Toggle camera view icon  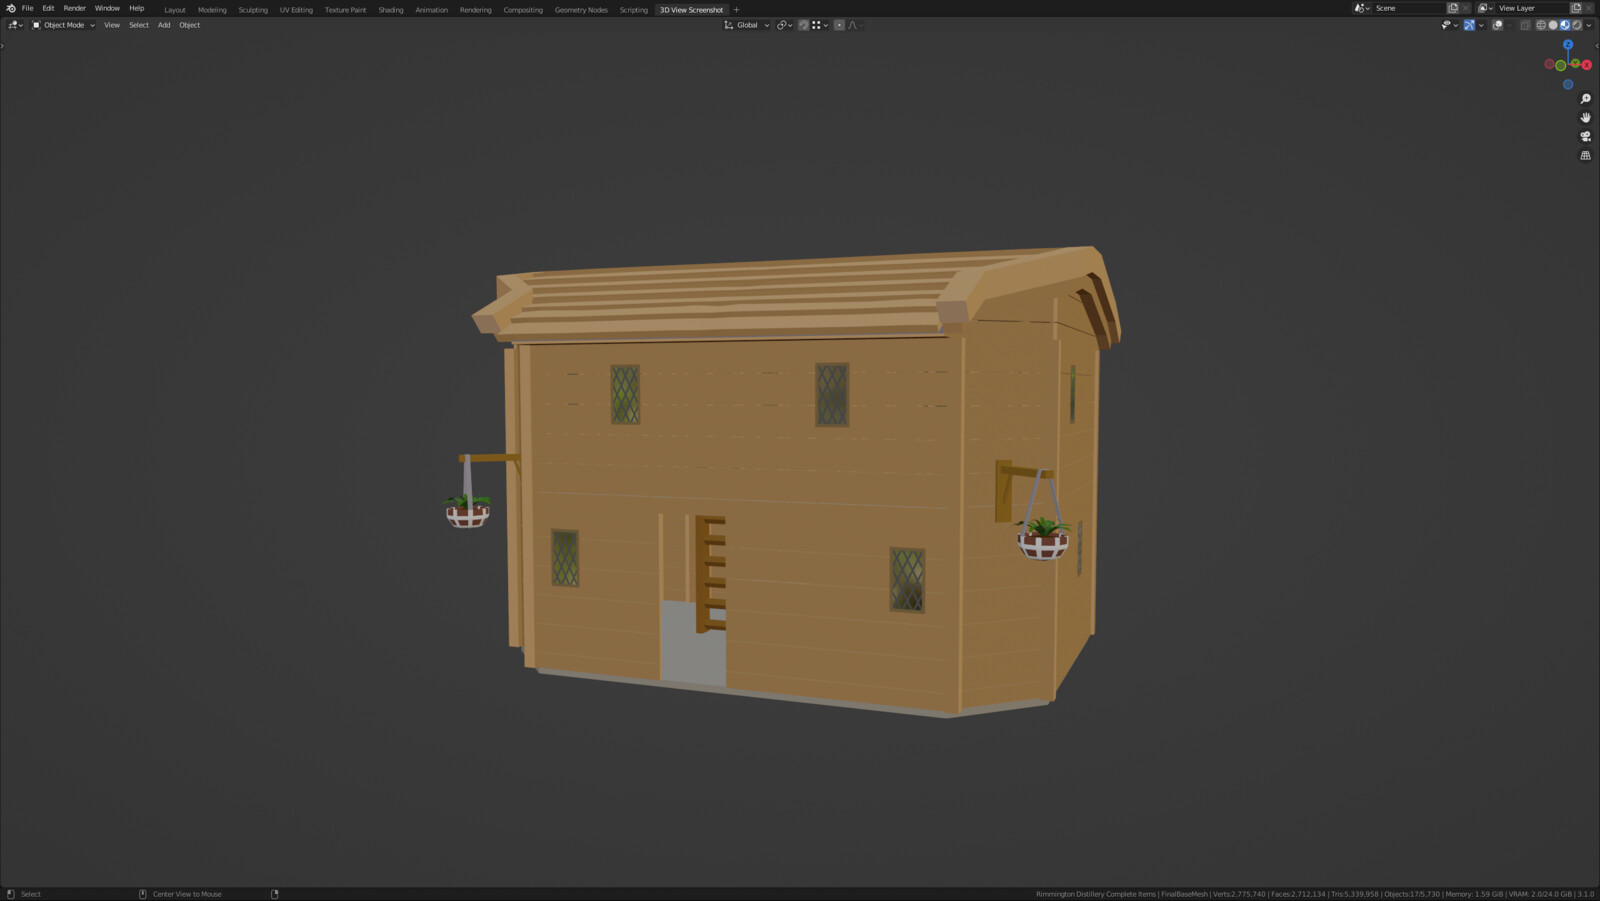point(1586,136)
